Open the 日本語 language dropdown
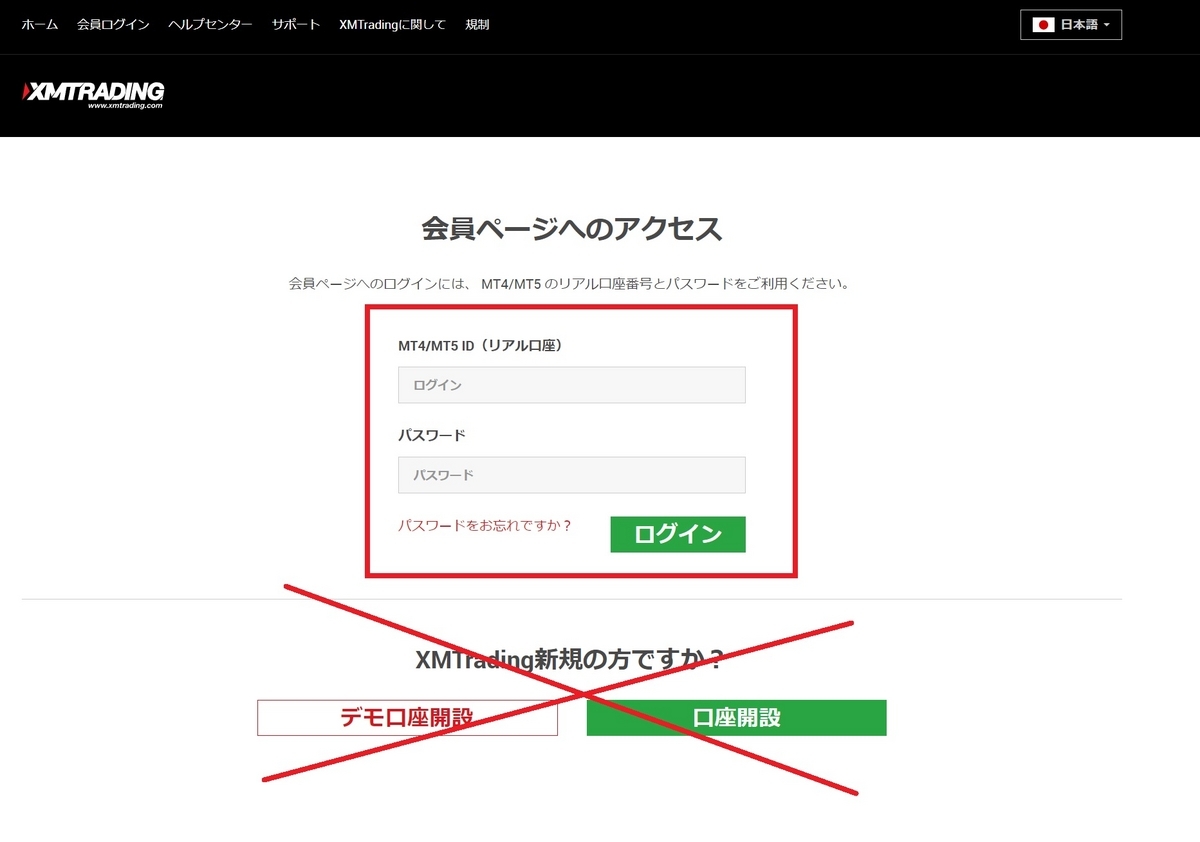This screenshot has width=1200, height=842. 1071,25
